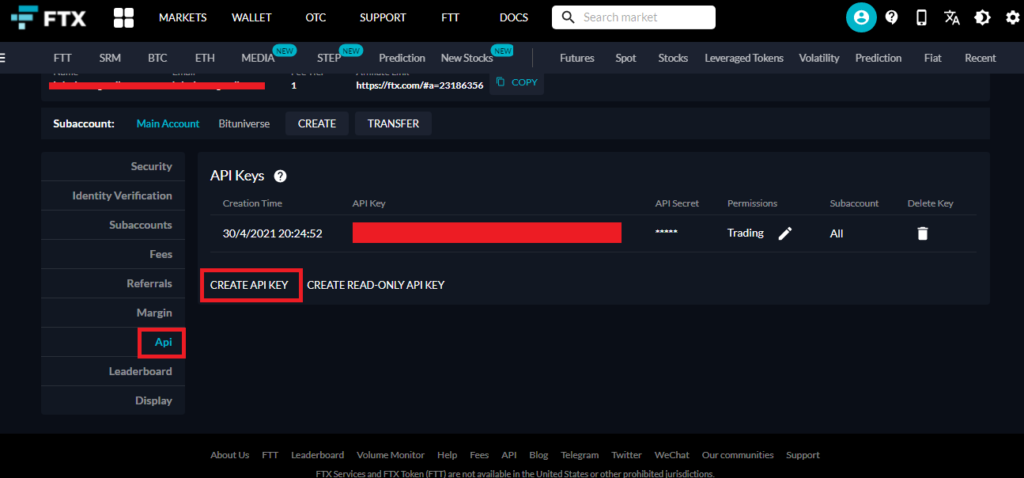Switch to Stocks markets
Screen dimensions: 1024x478
pyautogui.click(x=673, y=58)
